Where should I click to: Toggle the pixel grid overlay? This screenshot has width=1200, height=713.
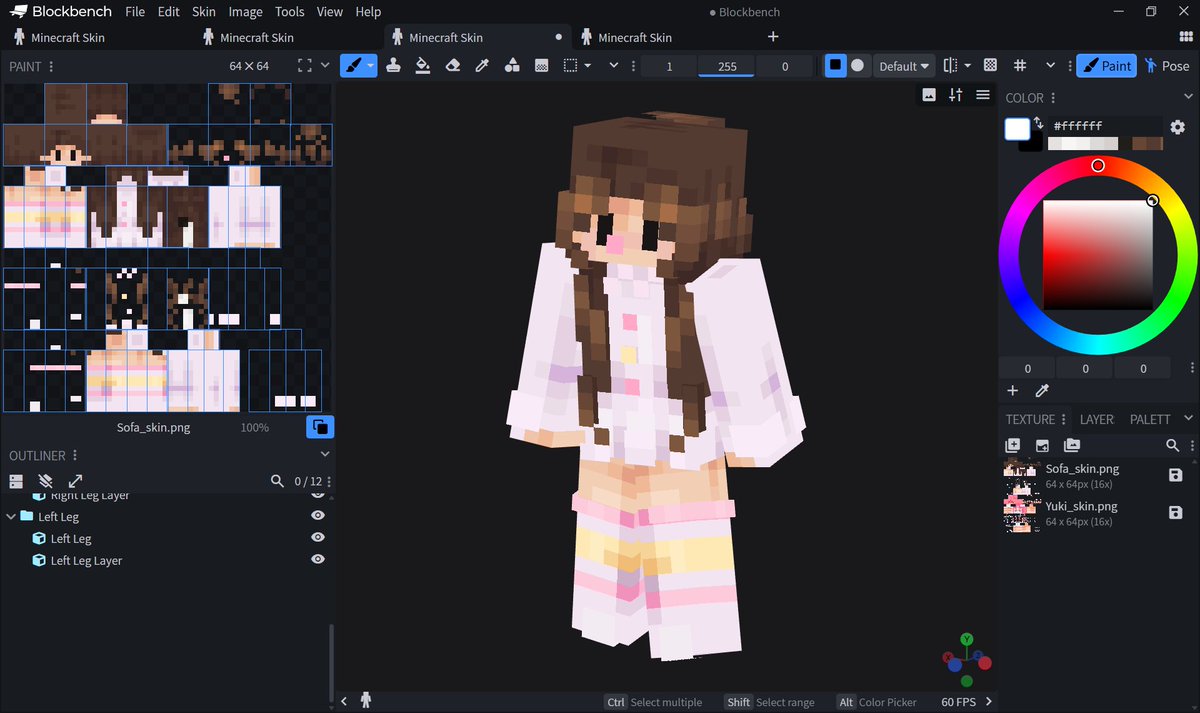coord(1020,66)
